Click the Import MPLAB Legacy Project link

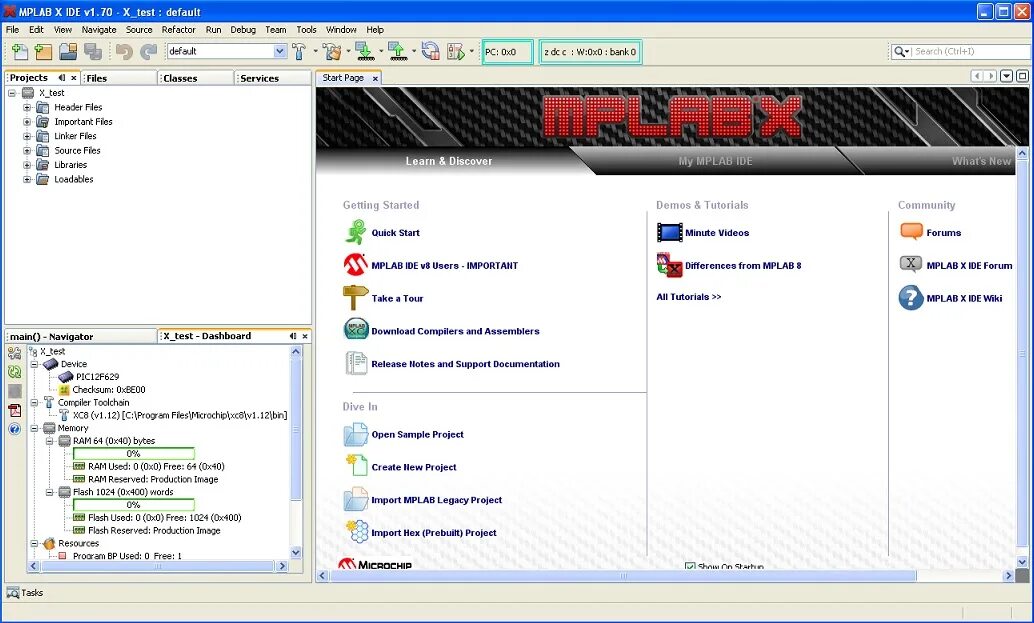[x=437, y=500]
